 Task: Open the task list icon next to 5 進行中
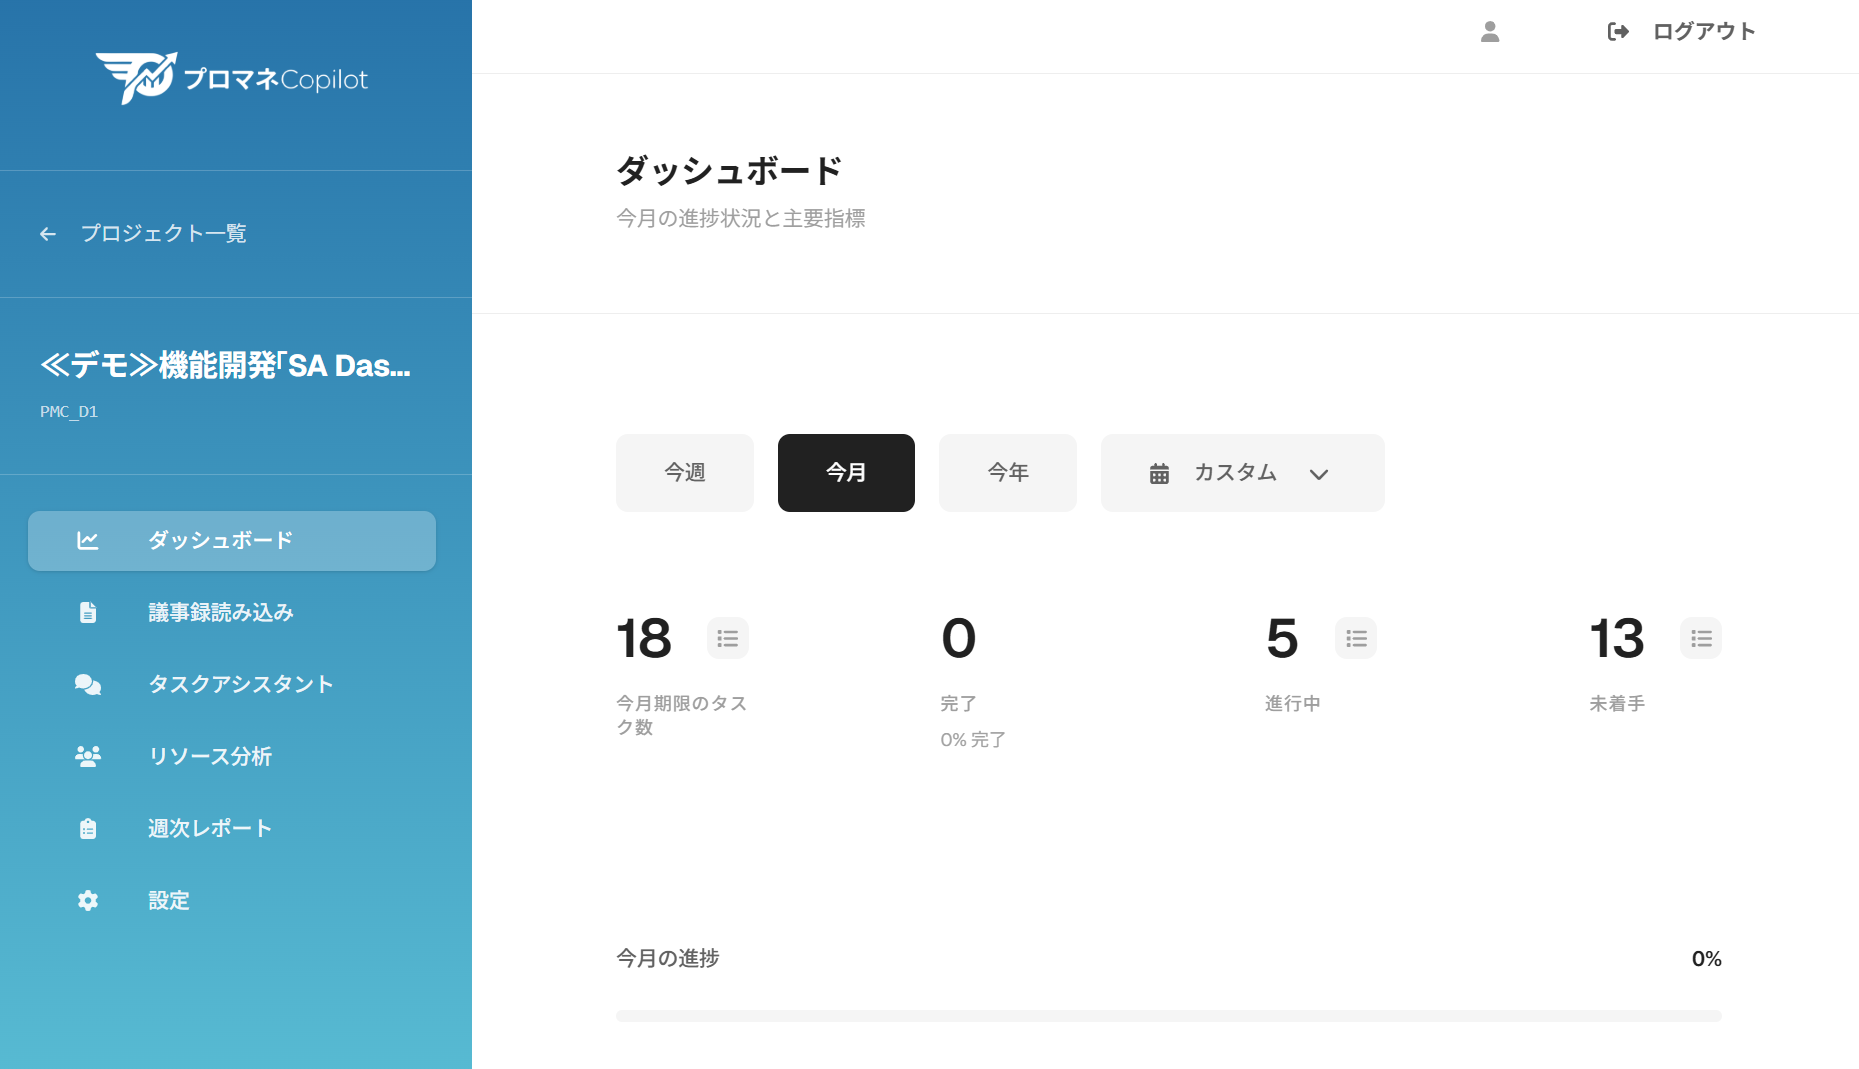click(x=1356, y=638)
